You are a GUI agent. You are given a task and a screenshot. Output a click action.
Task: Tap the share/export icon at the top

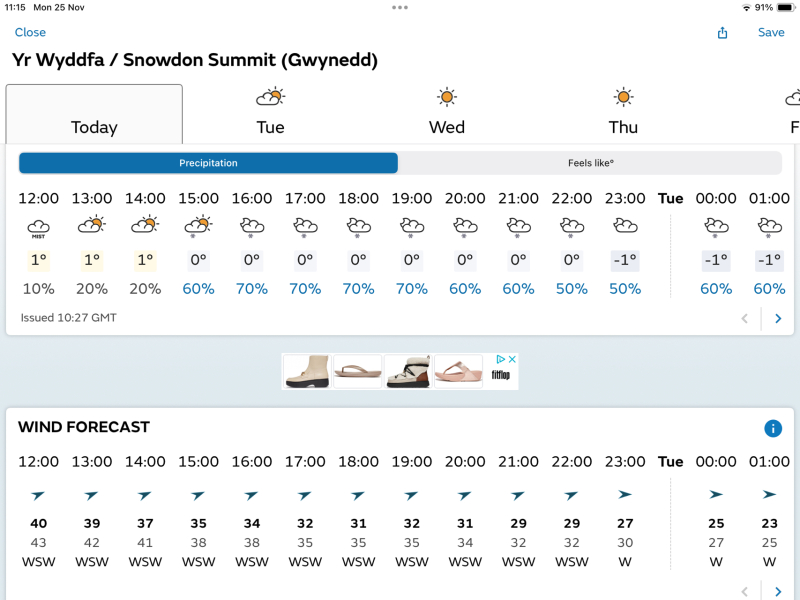pyautogui.click(x=722, y=33)
